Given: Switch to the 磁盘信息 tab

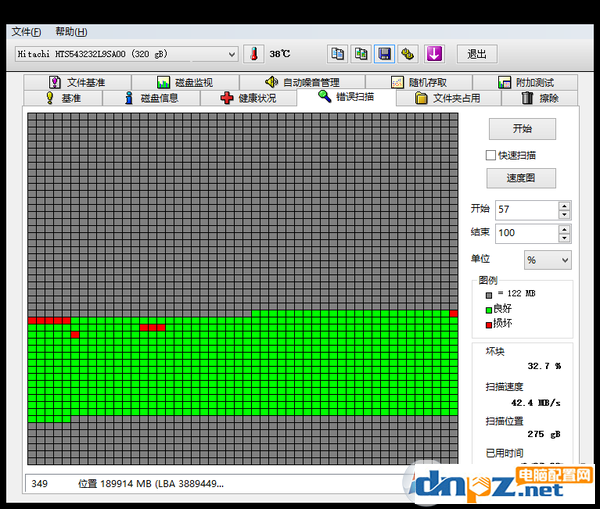Looking at the screenshot, I should point(152,98).
